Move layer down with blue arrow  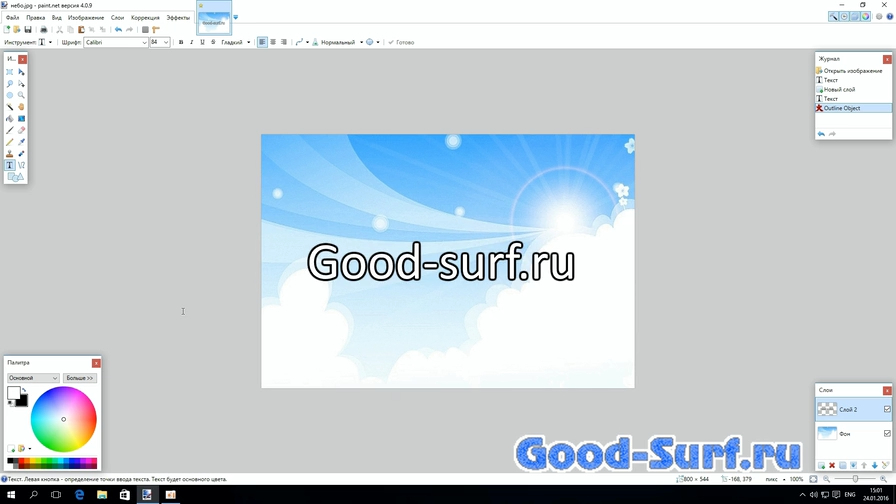(x=874, y=466)
